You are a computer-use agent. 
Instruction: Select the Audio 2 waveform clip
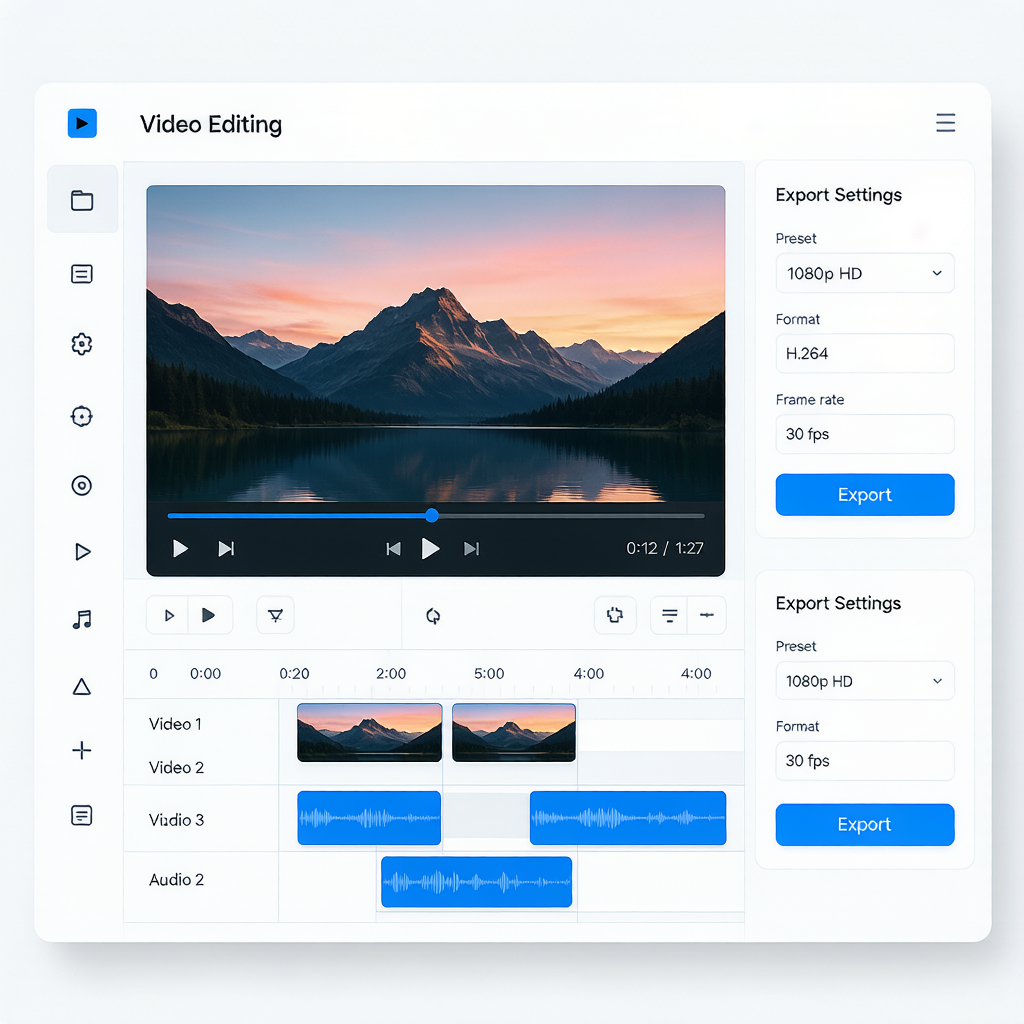pos(477,882)
